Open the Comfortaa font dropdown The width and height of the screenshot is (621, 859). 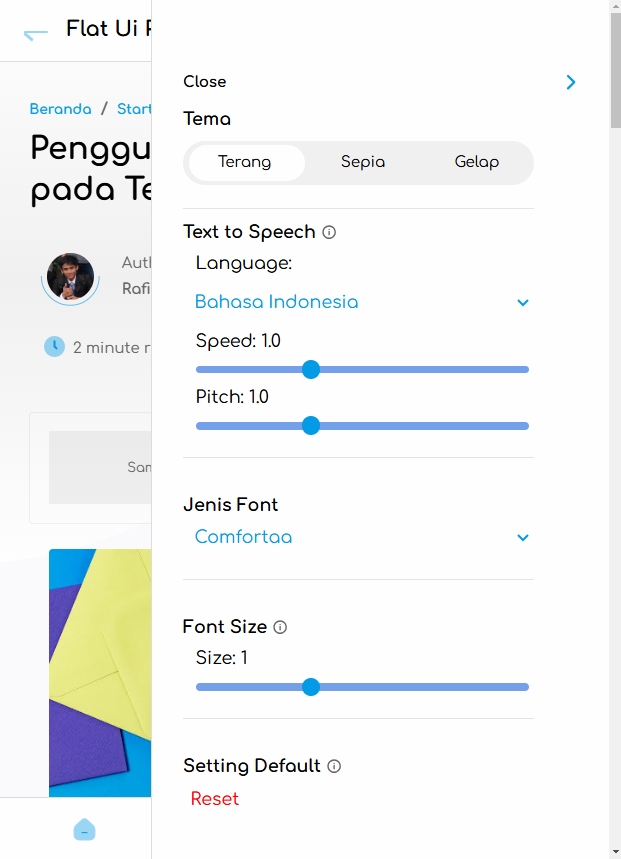click(243, 537)
